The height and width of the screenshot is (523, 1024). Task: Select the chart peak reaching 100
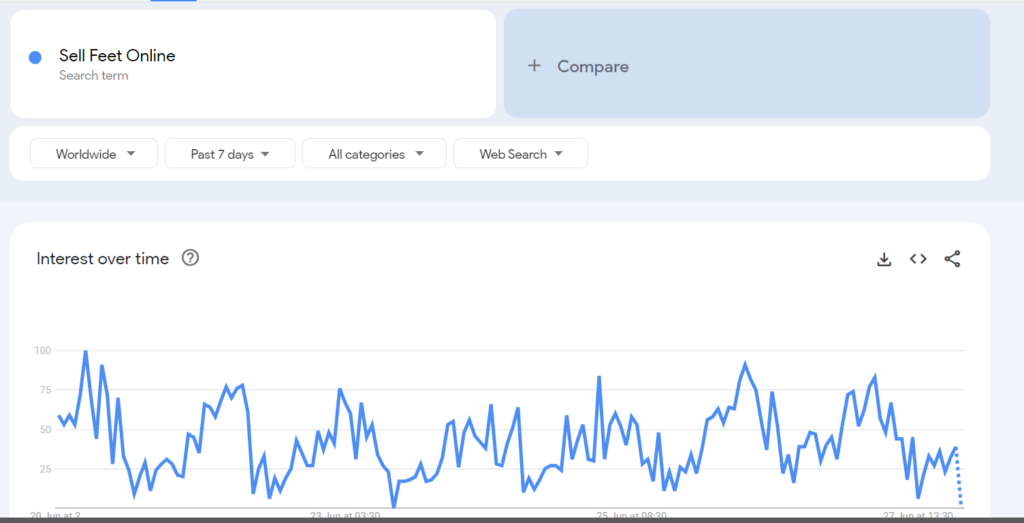pyautogui.click(x=86, y=352)
